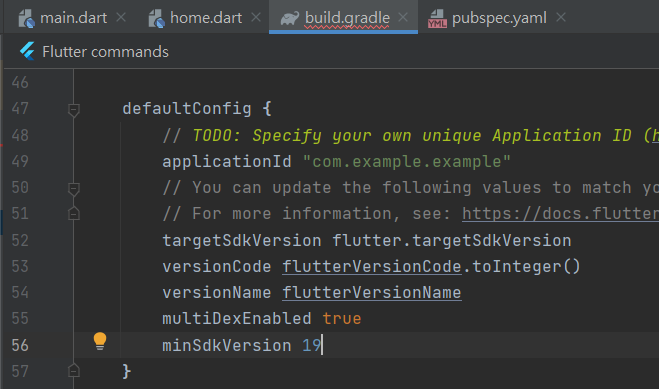
Task: Click the TODO comment on line 48
Action: [x=411, y=135]
